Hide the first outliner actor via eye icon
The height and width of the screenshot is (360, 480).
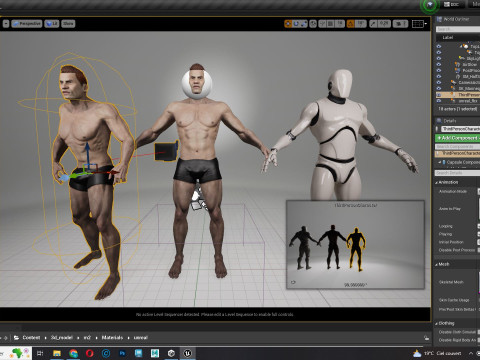pyautogui.click(x=439, y=46)
